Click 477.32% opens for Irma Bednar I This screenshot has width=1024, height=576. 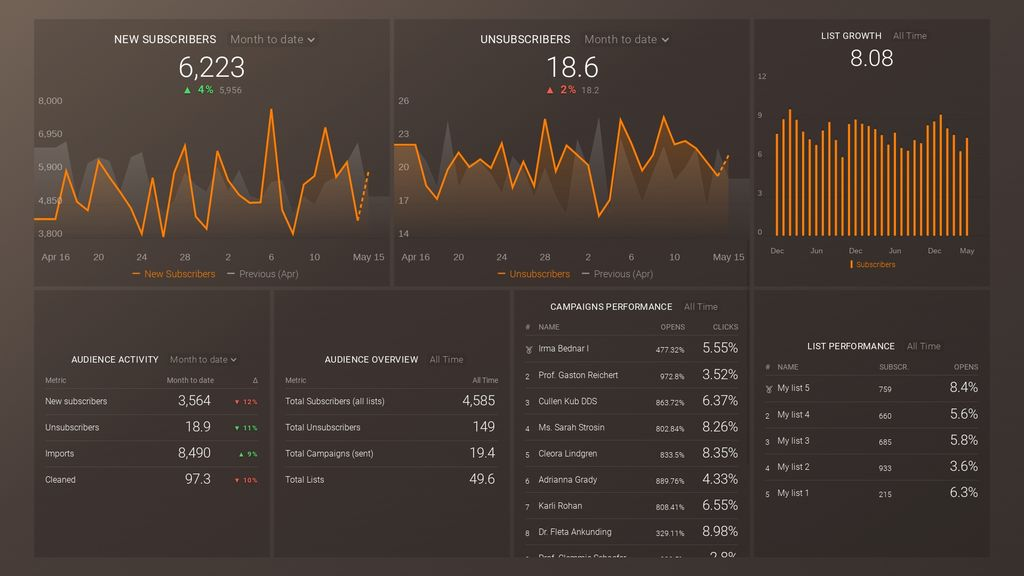click(x=670, y=350)
